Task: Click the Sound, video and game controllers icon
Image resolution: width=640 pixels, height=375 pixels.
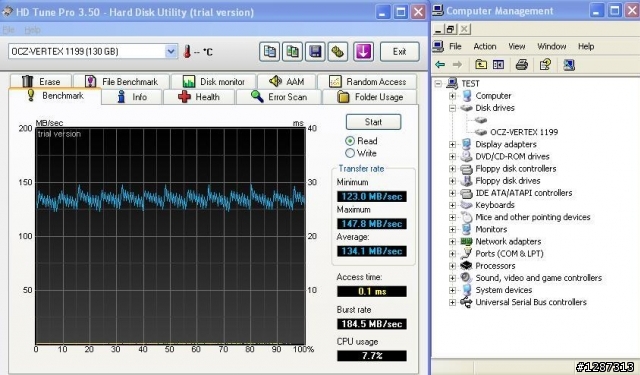Action: pos(466,278)
